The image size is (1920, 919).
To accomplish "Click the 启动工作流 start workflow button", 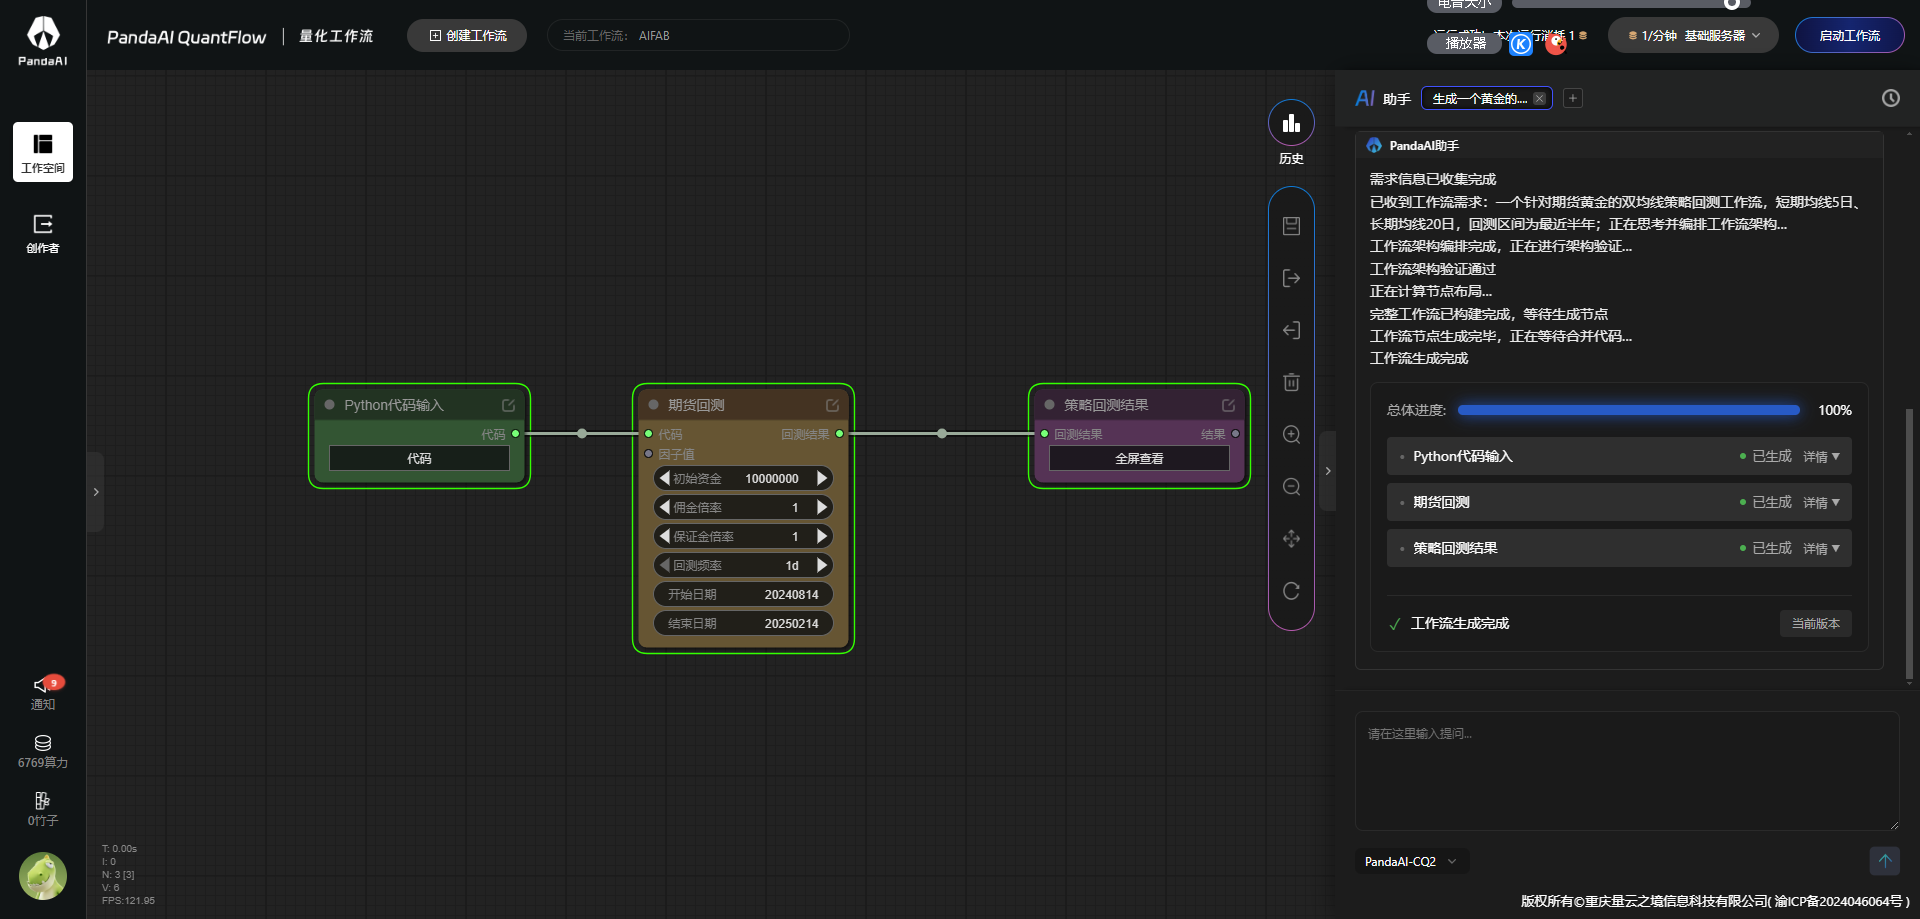I will pyautogui.click(x=1849, y=36).
